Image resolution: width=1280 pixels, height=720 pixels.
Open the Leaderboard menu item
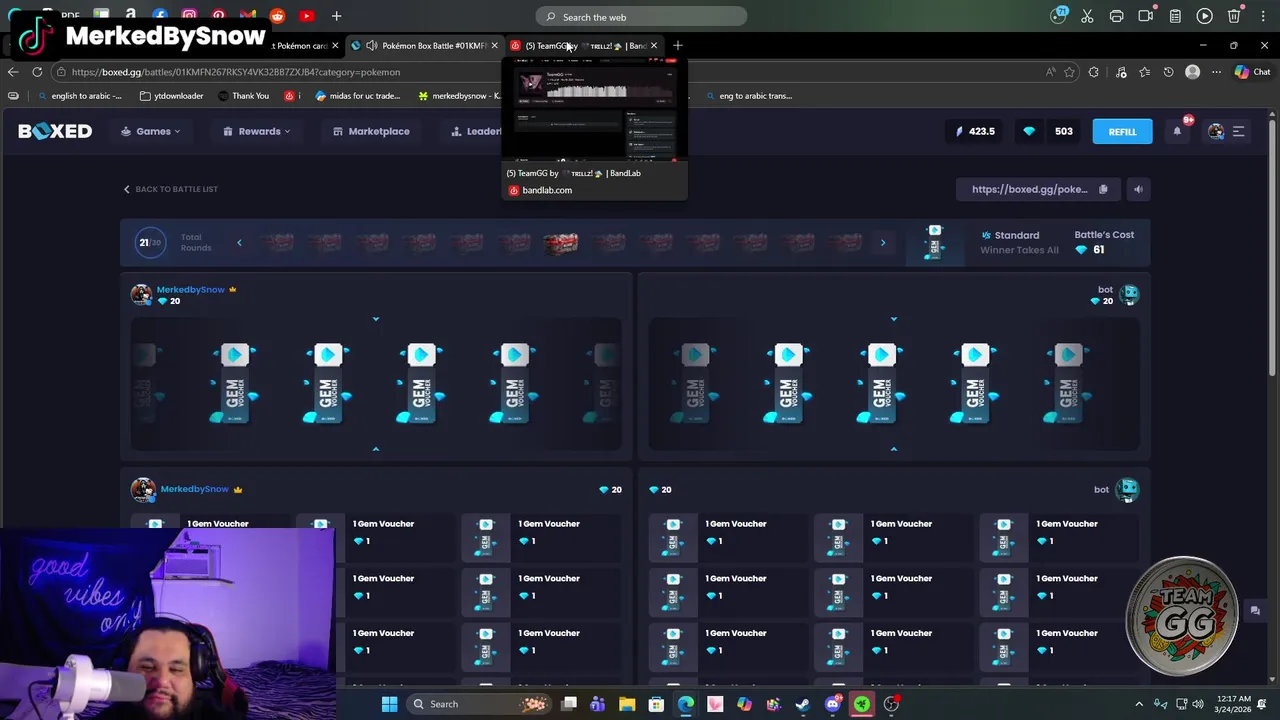tap(476, 131)
